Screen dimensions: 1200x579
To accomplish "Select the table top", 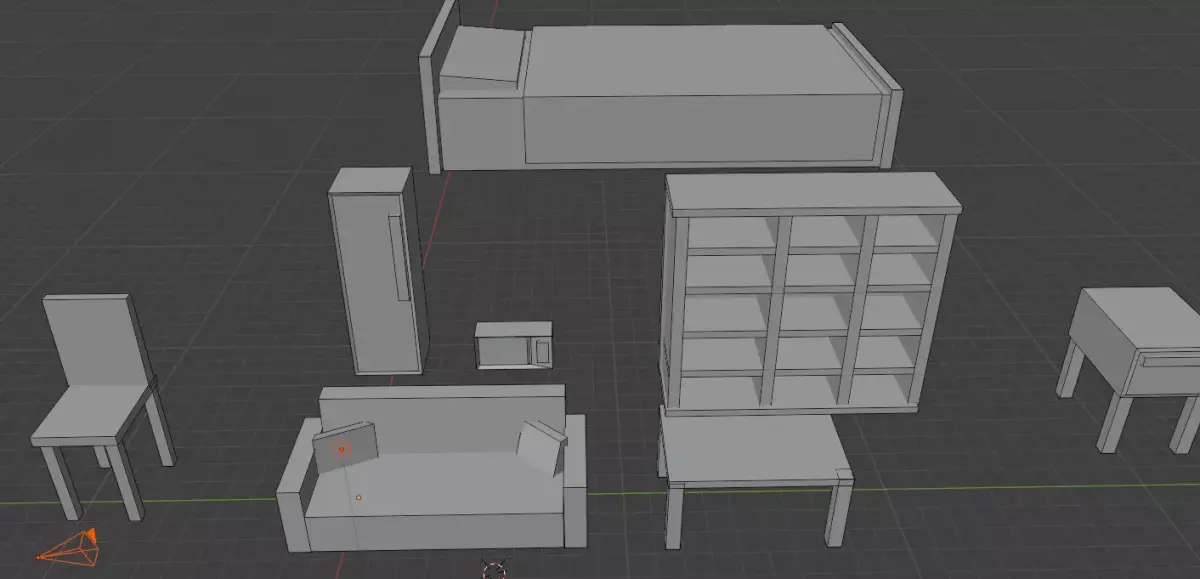I will point(757,449).
